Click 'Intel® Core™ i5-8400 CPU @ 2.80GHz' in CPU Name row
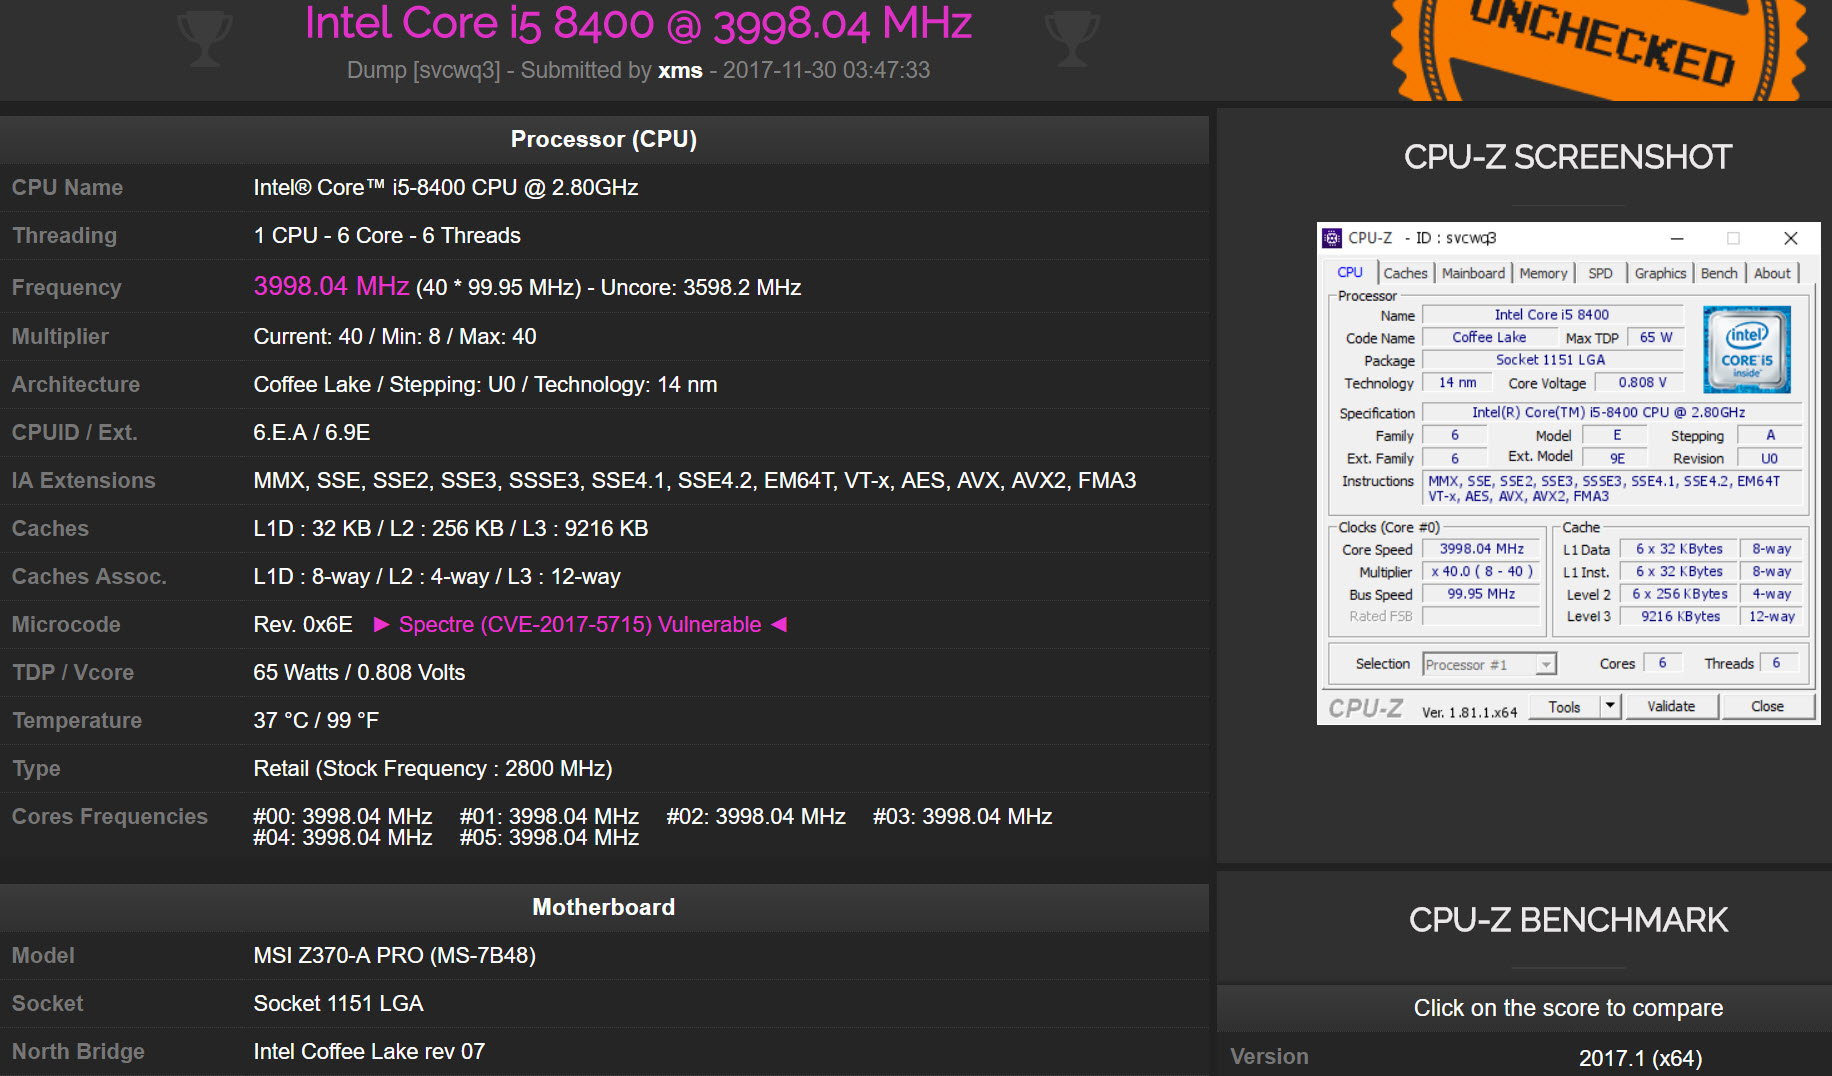Image resolution: width=1832 pixels, height=1076 pixels. [446, 188]
